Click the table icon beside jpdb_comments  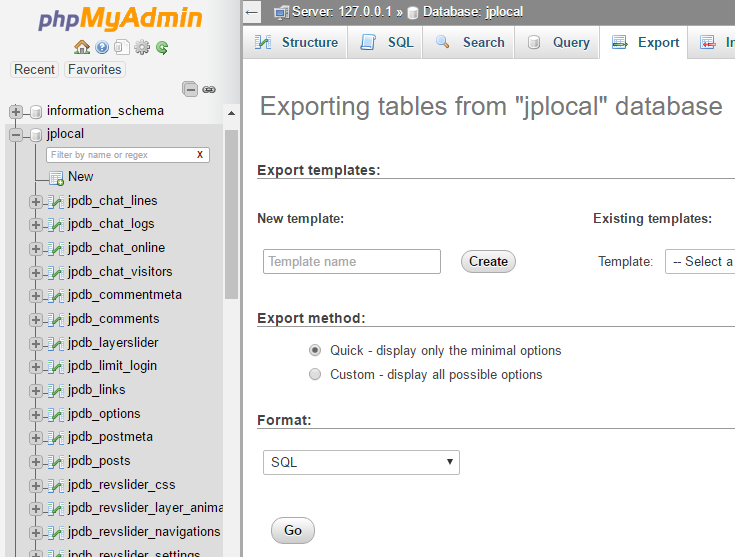tap(56, 319)
